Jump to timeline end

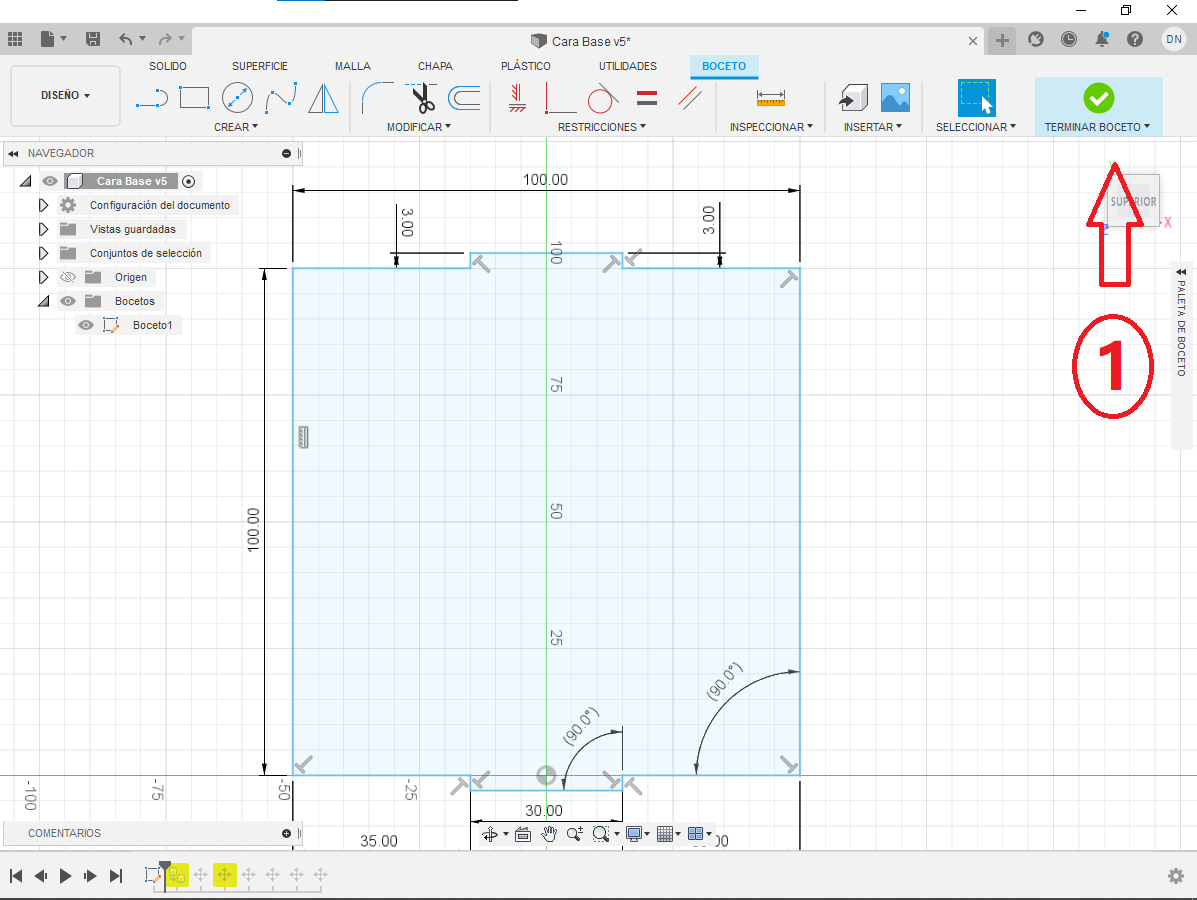[116, 876]
